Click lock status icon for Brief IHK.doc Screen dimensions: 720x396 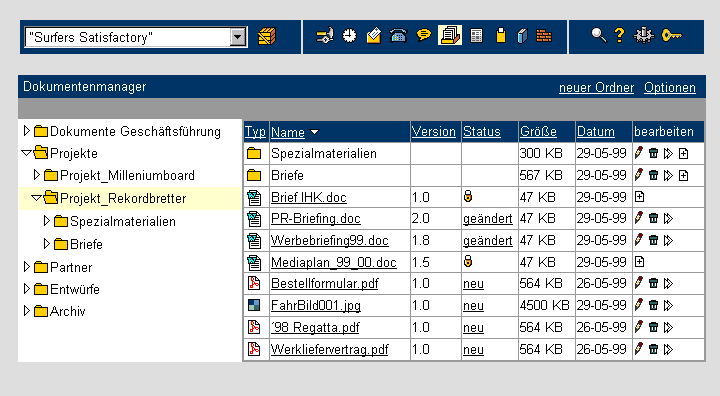[468, 196]
